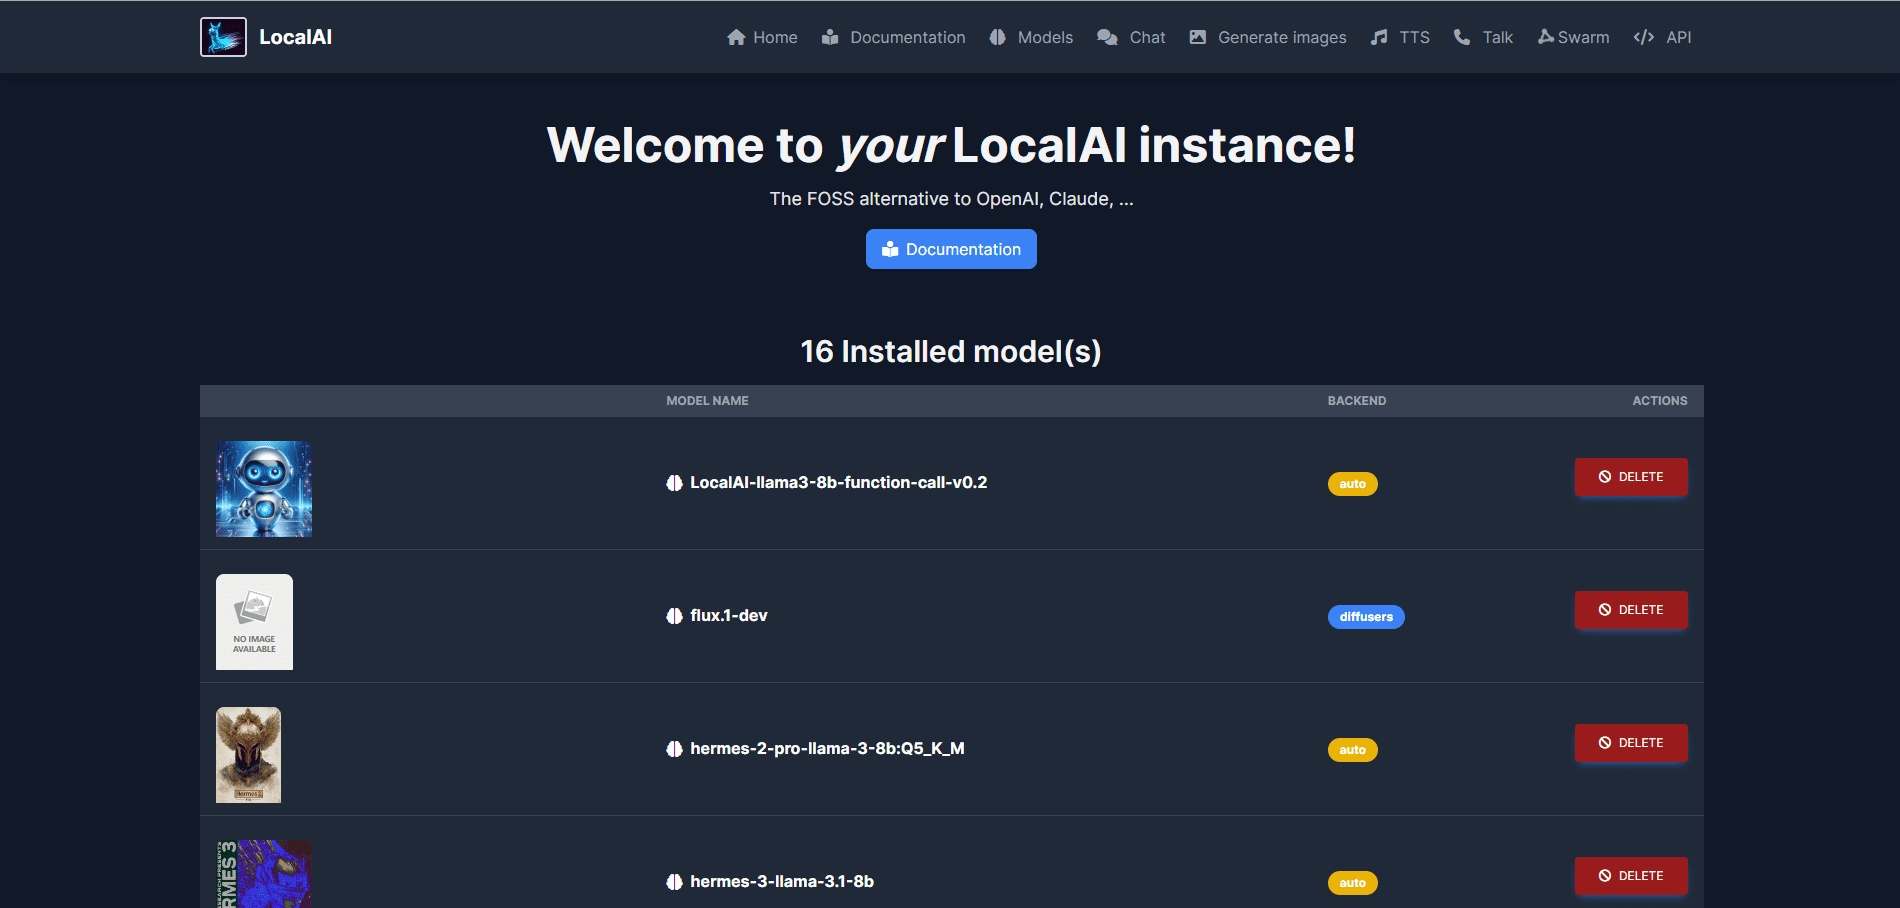Screen dimensions: 1900x908
Task: Click brain icon beside flux.1-dev
Action: (675, 616)
